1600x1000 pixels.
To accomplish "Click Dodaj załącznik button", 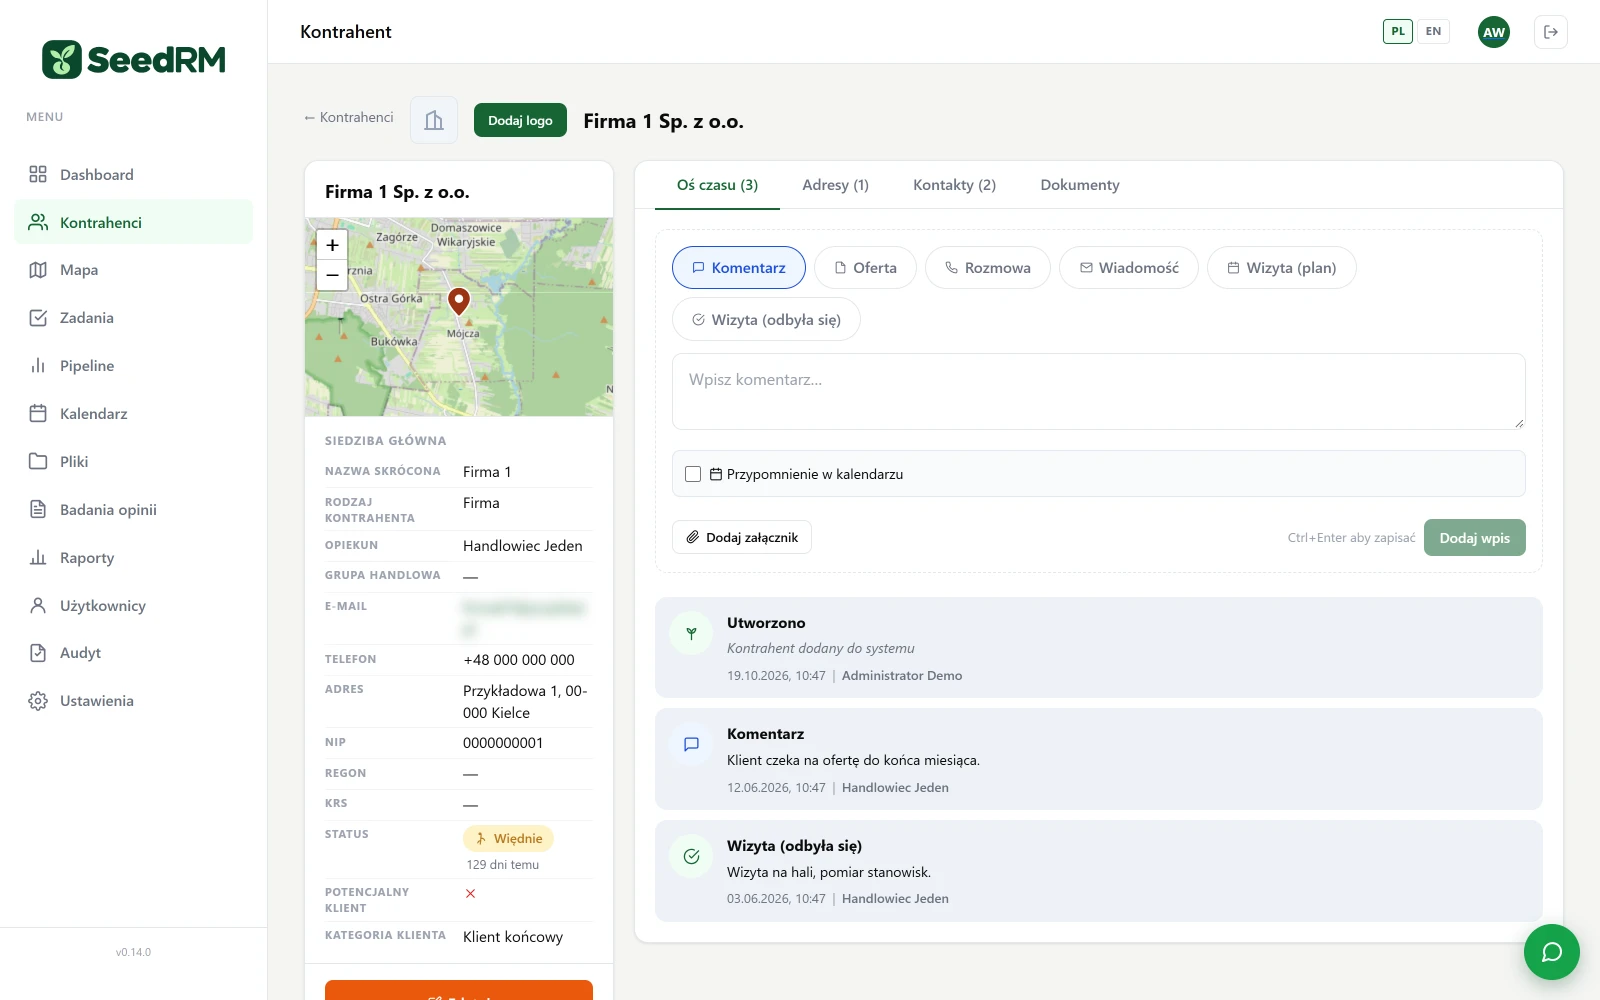I will coord(742,537).
